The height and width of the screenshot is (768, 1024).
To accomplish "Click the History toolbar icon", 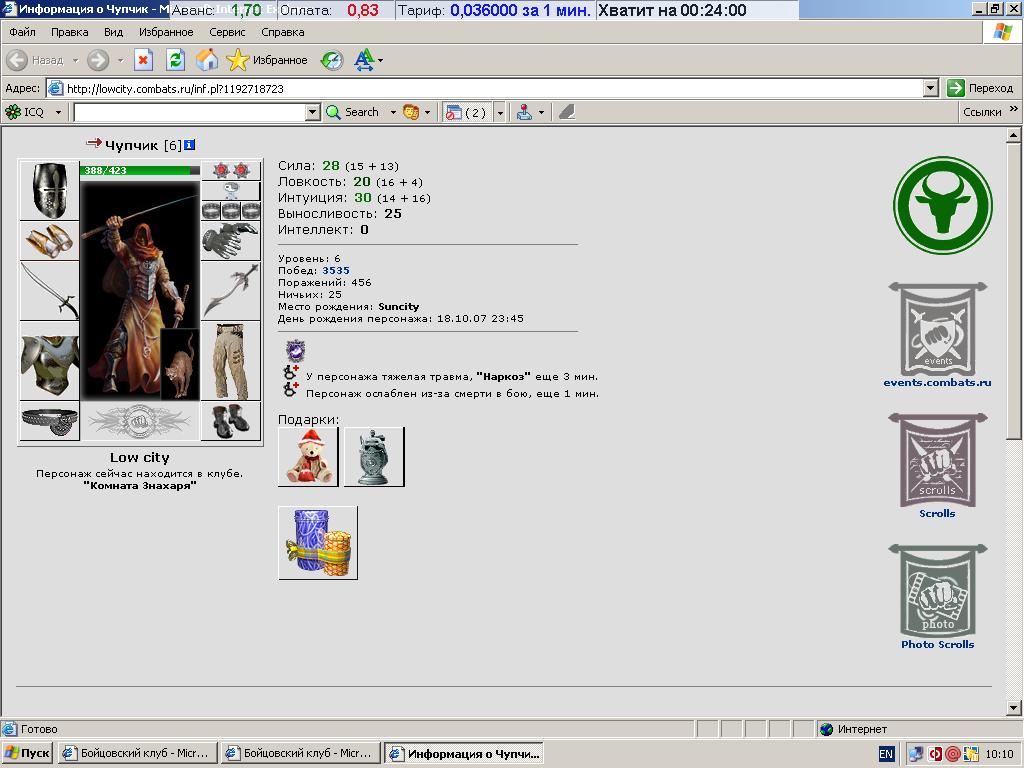I will coord(332,61).
